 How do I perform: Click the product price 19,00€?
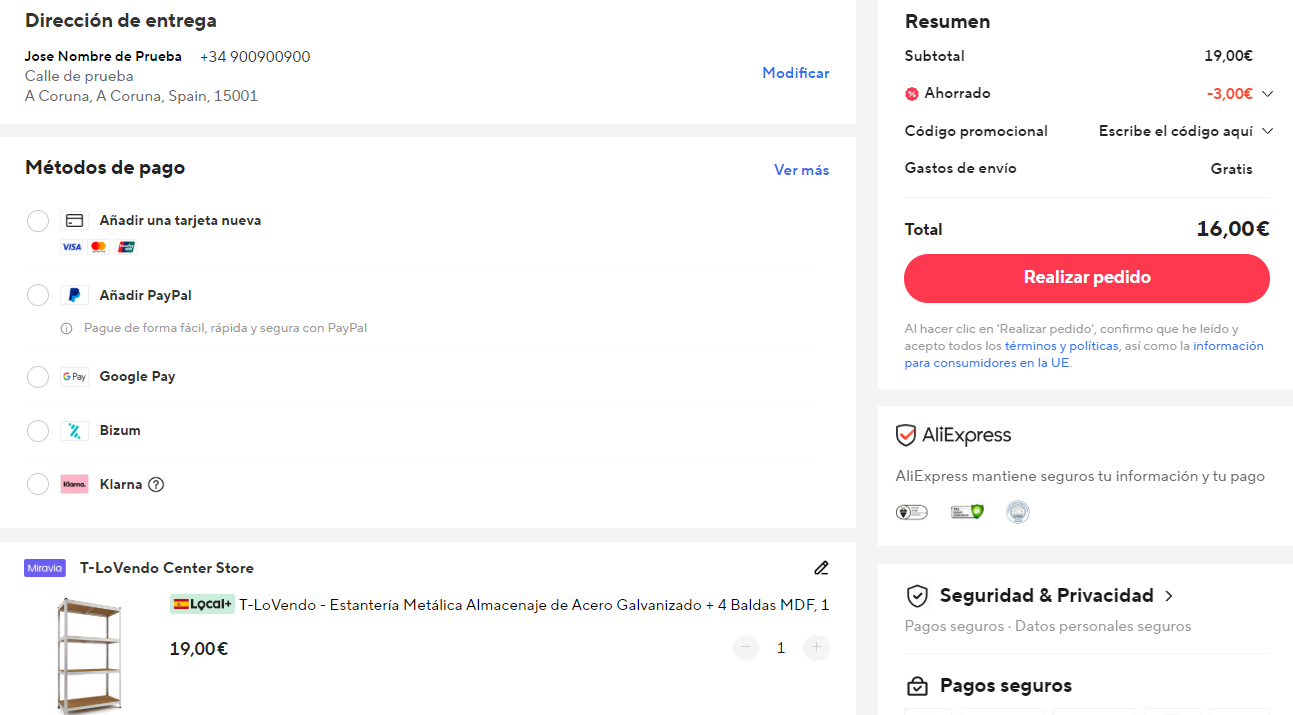199,649
